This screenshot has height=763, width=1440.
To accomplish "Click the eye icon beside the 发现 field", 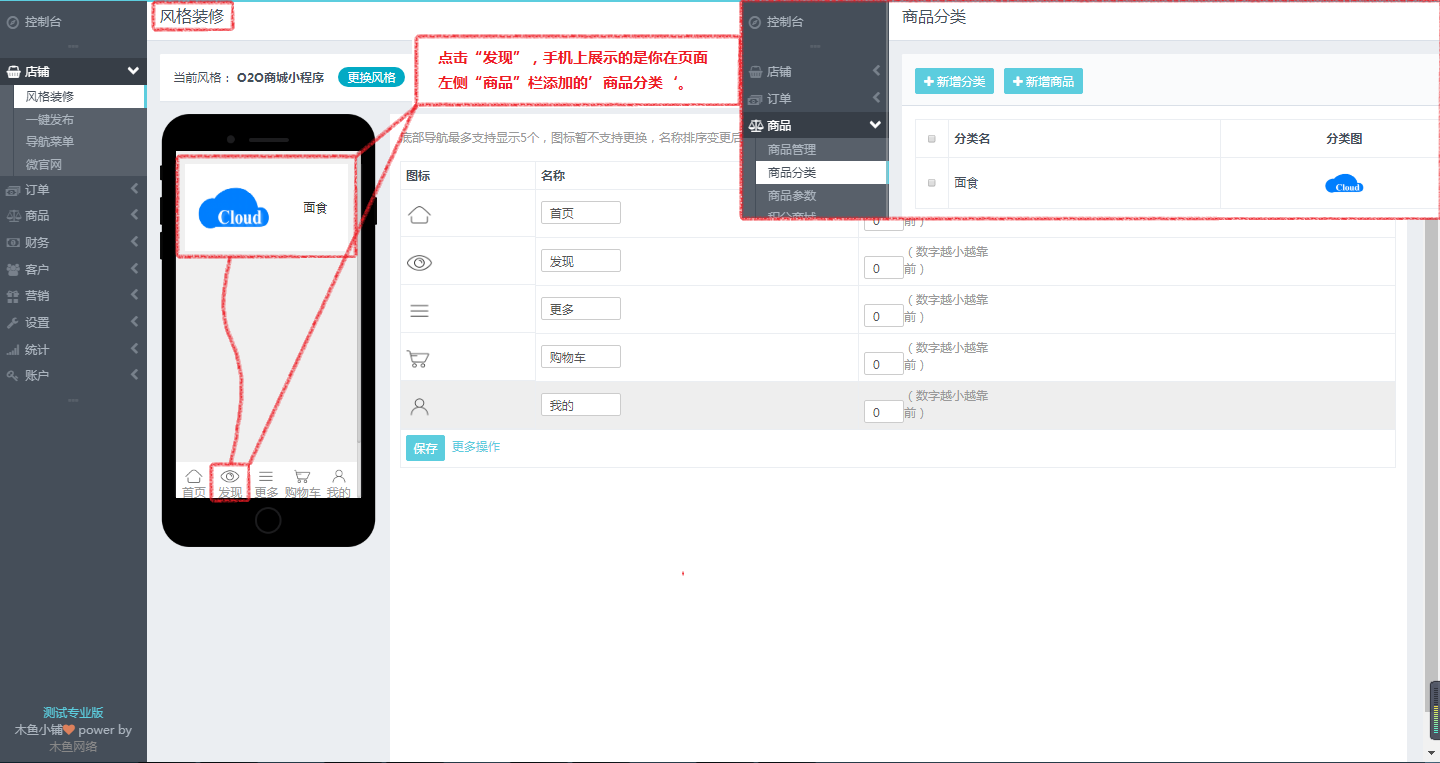I will 419,262.
